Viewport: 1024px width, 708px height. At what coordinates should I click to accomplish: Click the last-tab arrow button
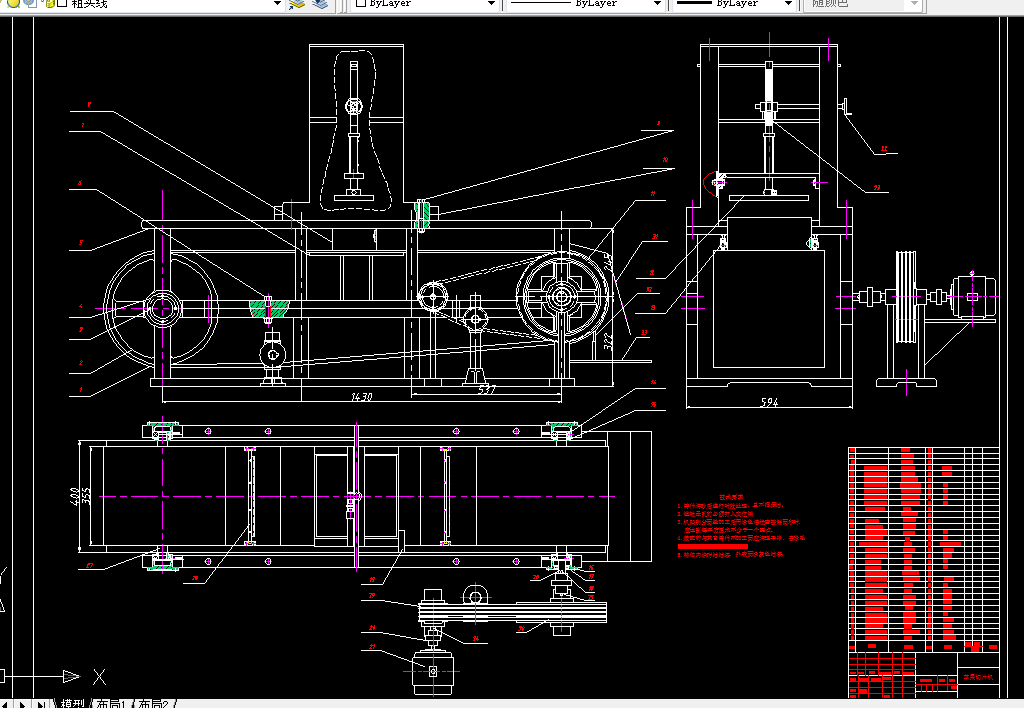(x=40, y=704)
